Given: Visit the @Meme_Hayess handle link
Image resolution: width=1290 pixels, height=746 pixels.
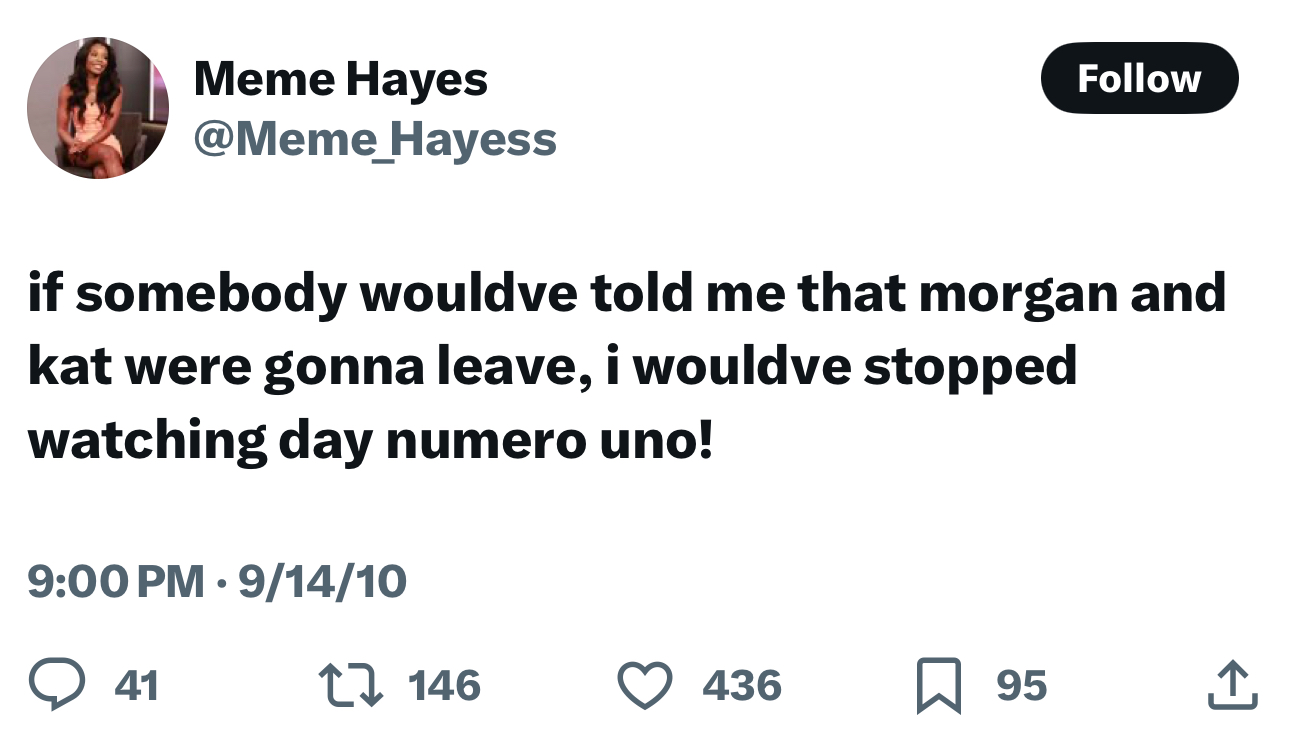Looking at the screenshot, I should click(x=374, y=139).
